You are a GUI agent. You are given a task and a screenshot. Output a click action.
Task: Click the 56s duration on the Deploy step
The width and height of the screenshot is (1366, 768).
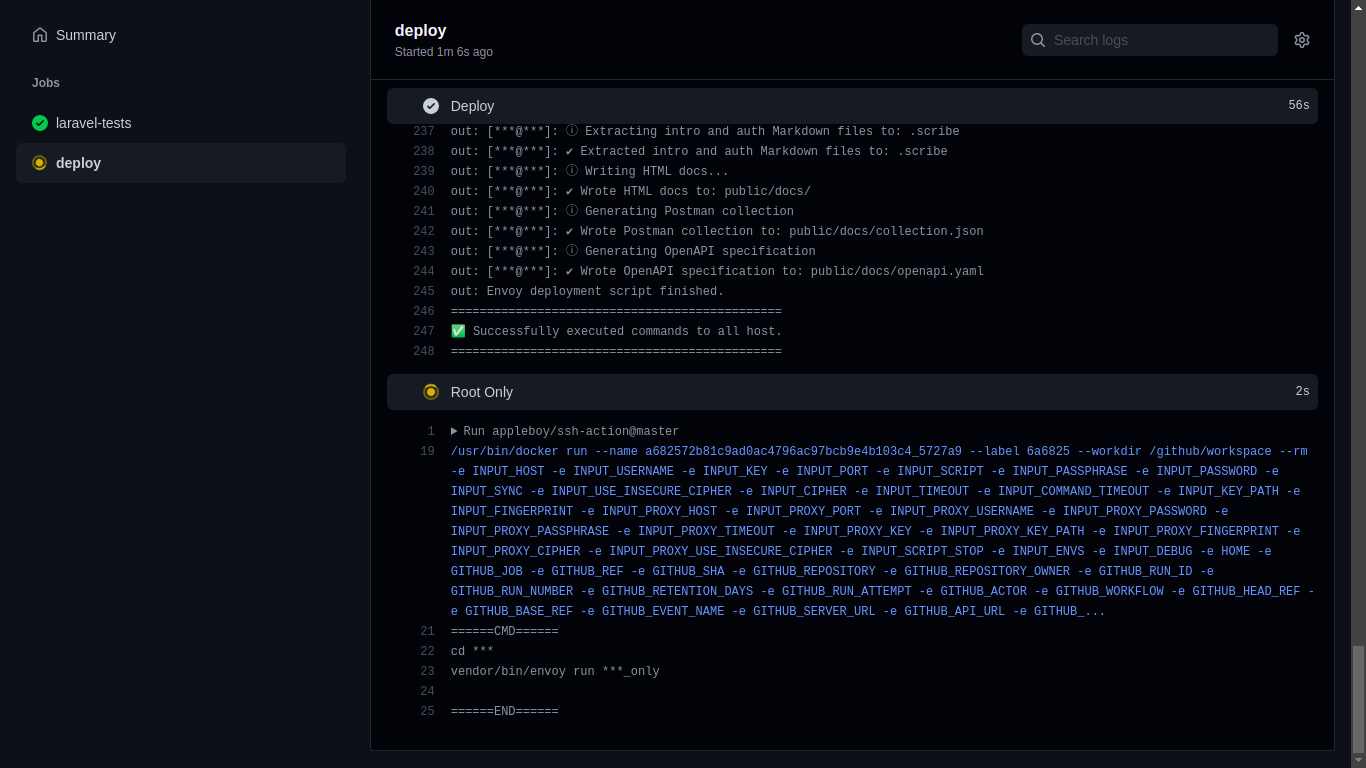pos(1299,106)
